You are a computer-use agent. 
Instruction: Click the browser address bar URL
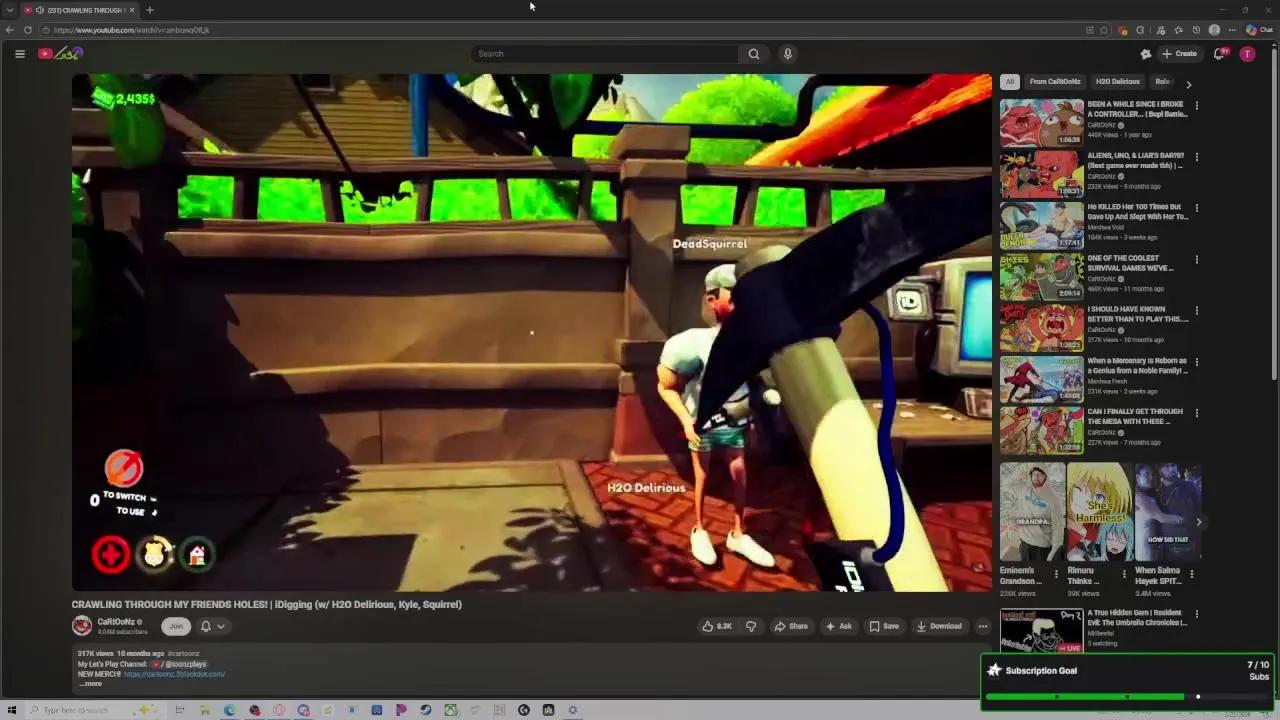point(132,30)
